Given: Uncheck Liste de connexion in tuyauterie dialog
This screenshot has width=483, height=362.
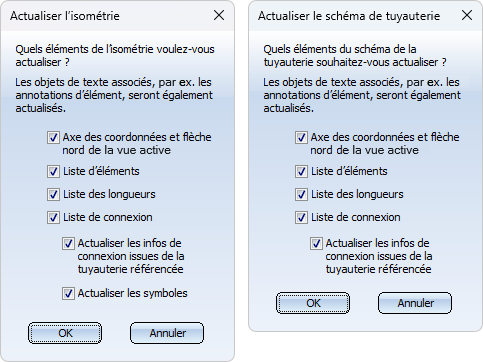Looking at the screenshot, I should click(301, 217).
